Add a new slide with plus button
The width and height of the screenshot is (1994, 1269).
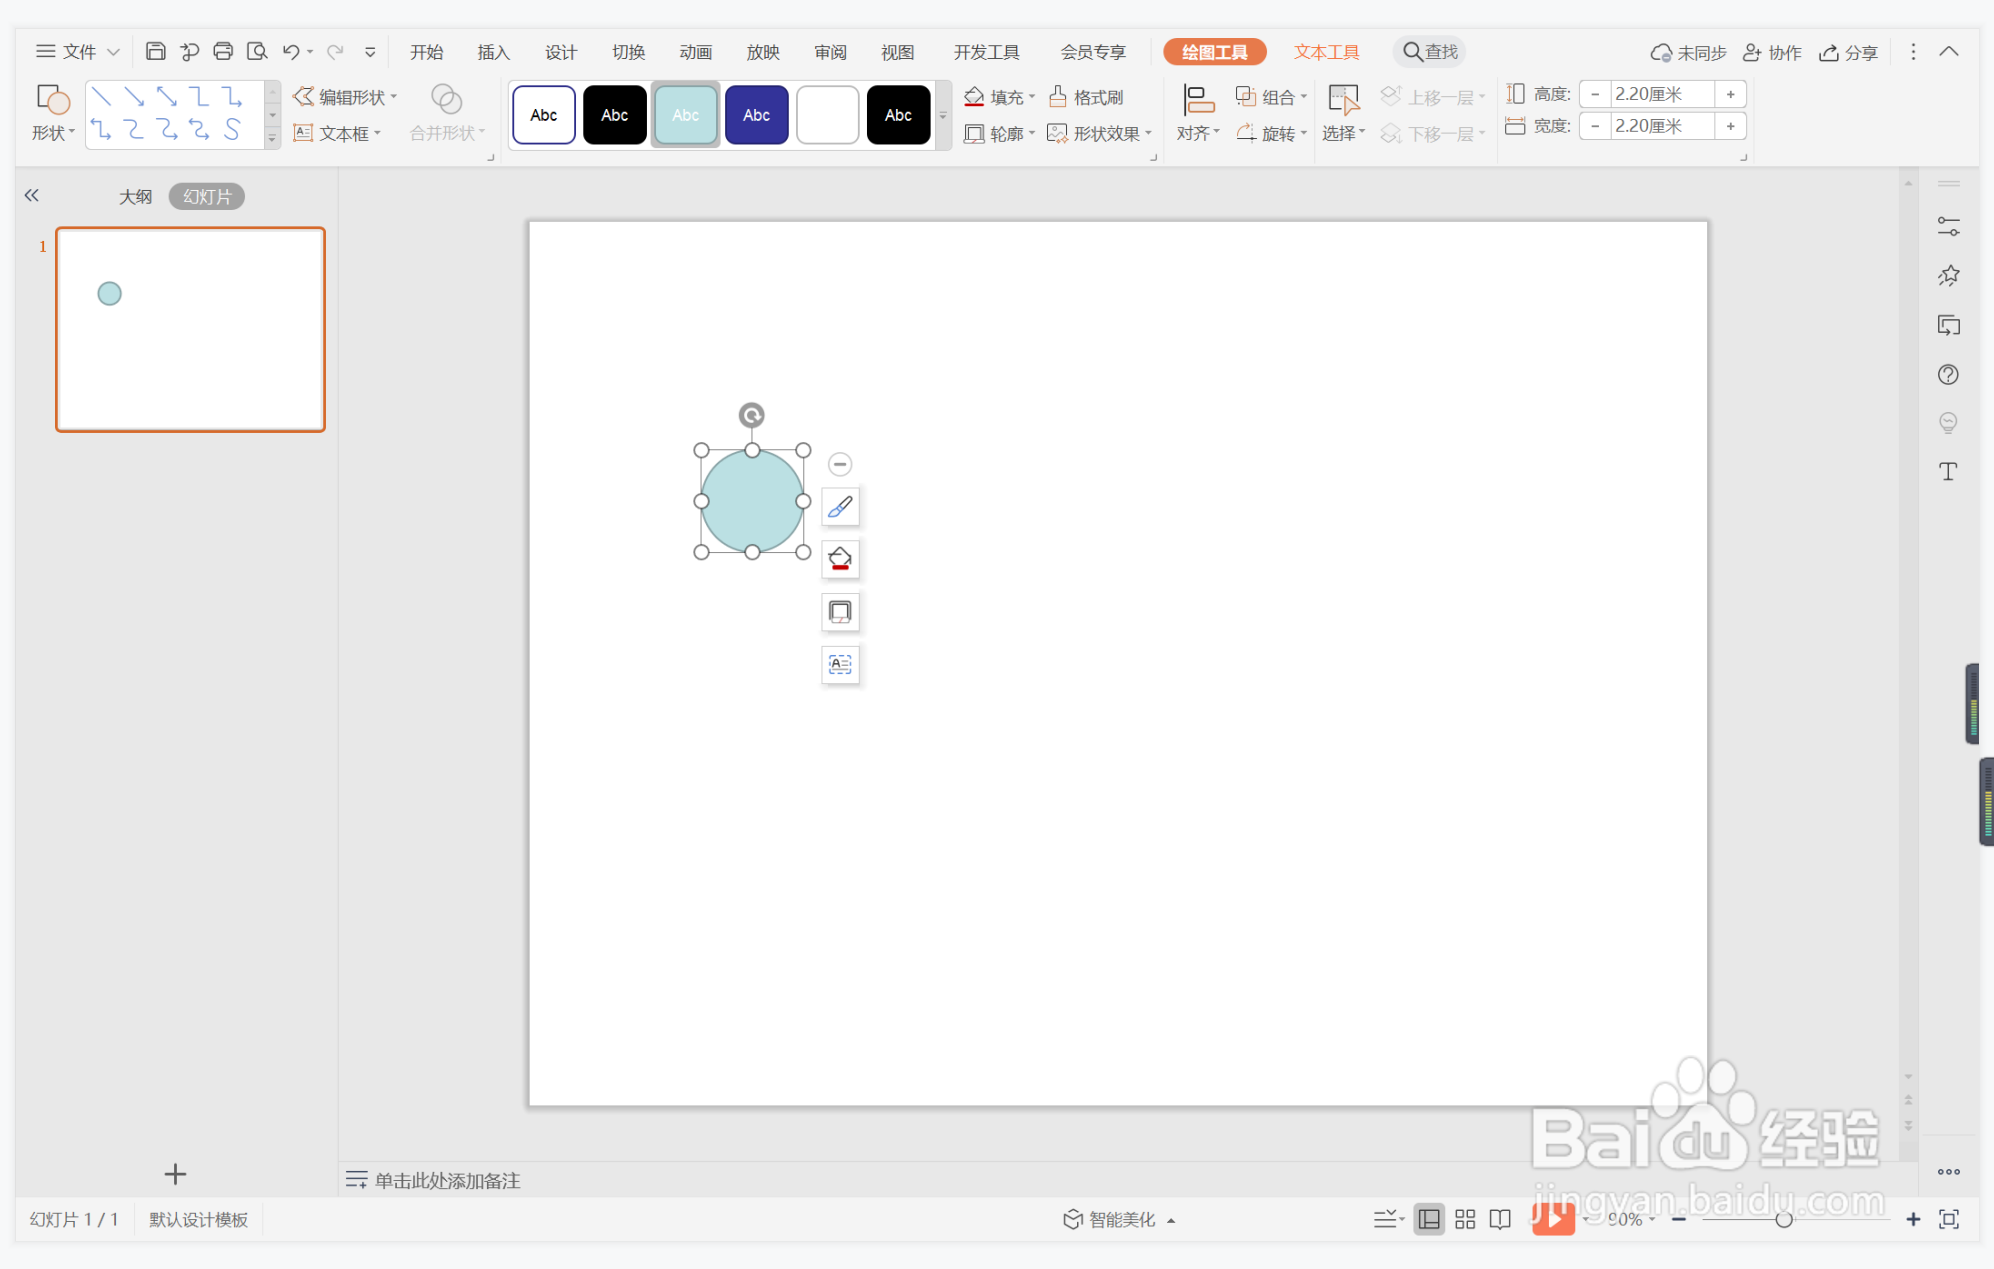[x=175, y=1173]
